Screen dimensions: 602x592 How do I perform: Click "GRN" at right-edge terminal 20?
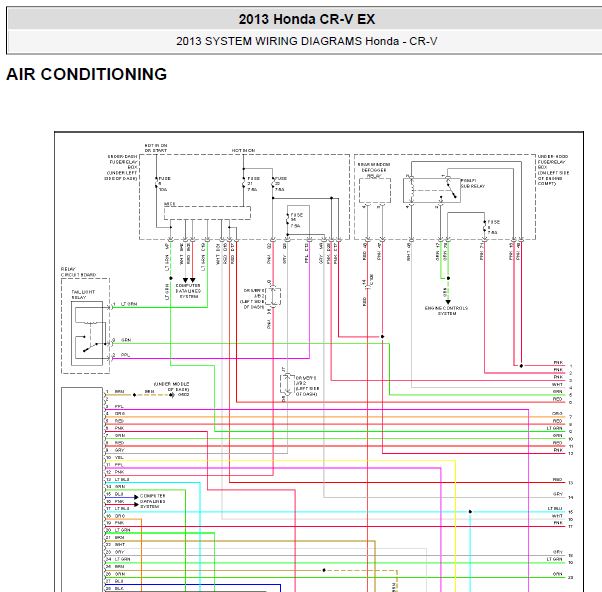(x=558, y=574)
